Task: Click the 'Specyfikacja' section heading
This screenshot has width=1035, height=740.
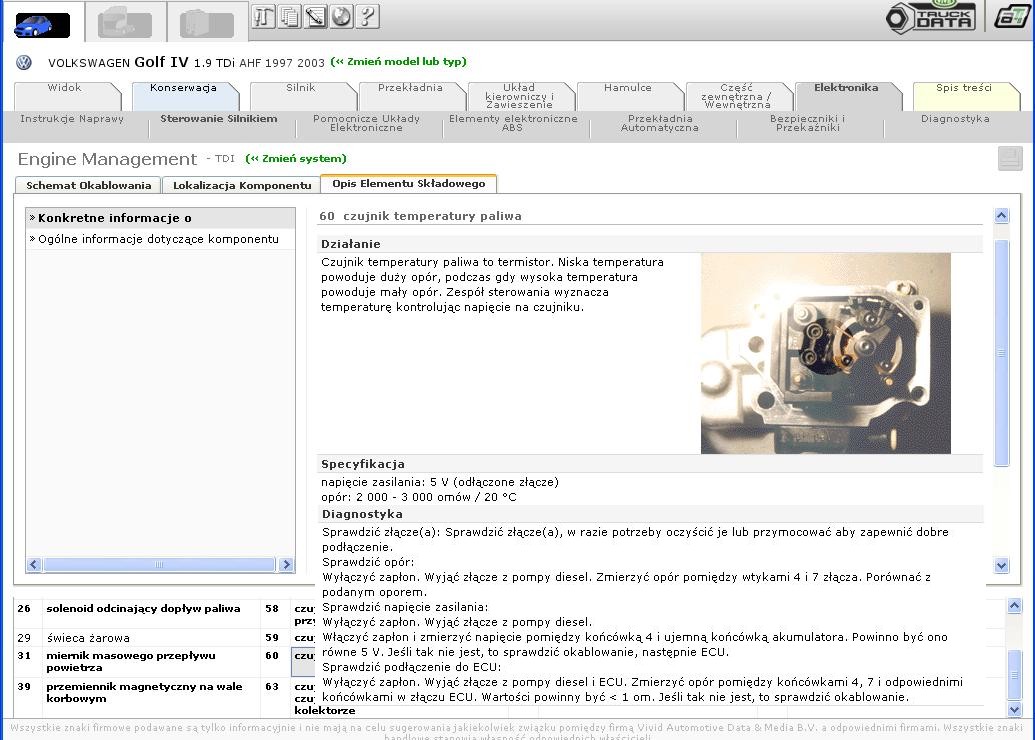Action: pos(362,464)
